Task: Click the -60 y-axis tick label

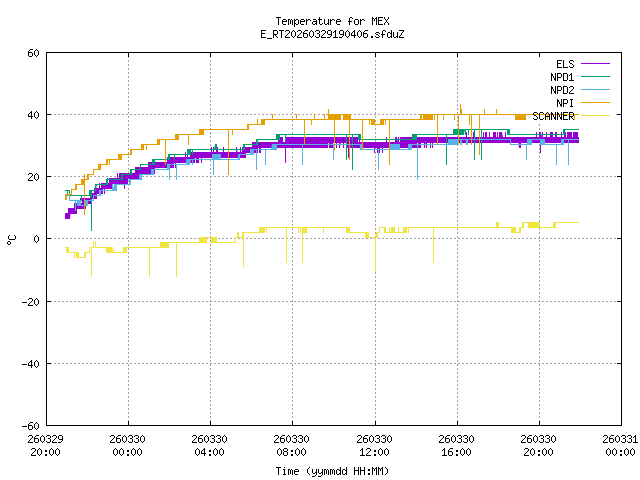Action: click(x=30, y=425)
